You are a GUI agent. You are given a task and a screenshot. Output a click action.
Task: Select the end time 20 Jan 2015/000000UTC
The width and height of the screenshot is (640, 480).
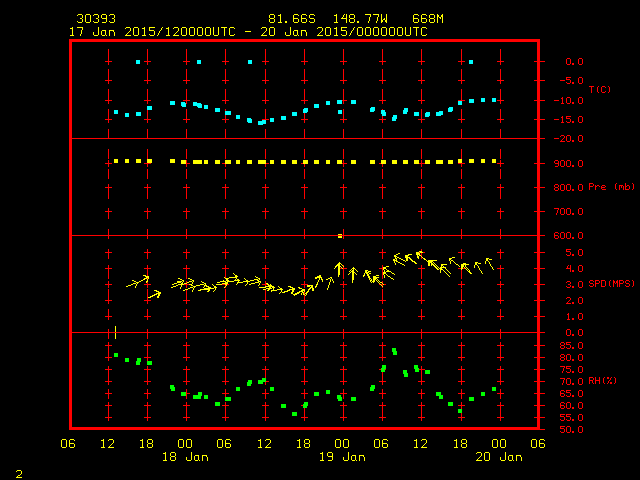click(x=344, y=32)
